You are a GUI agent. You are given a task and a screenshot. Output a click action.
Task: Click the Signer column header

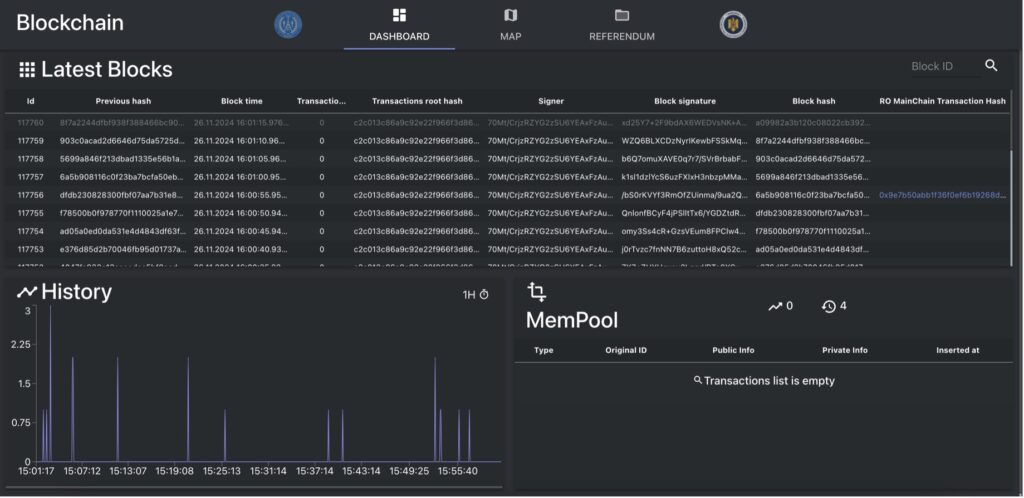pyautogui.click(x=550, y=101)
